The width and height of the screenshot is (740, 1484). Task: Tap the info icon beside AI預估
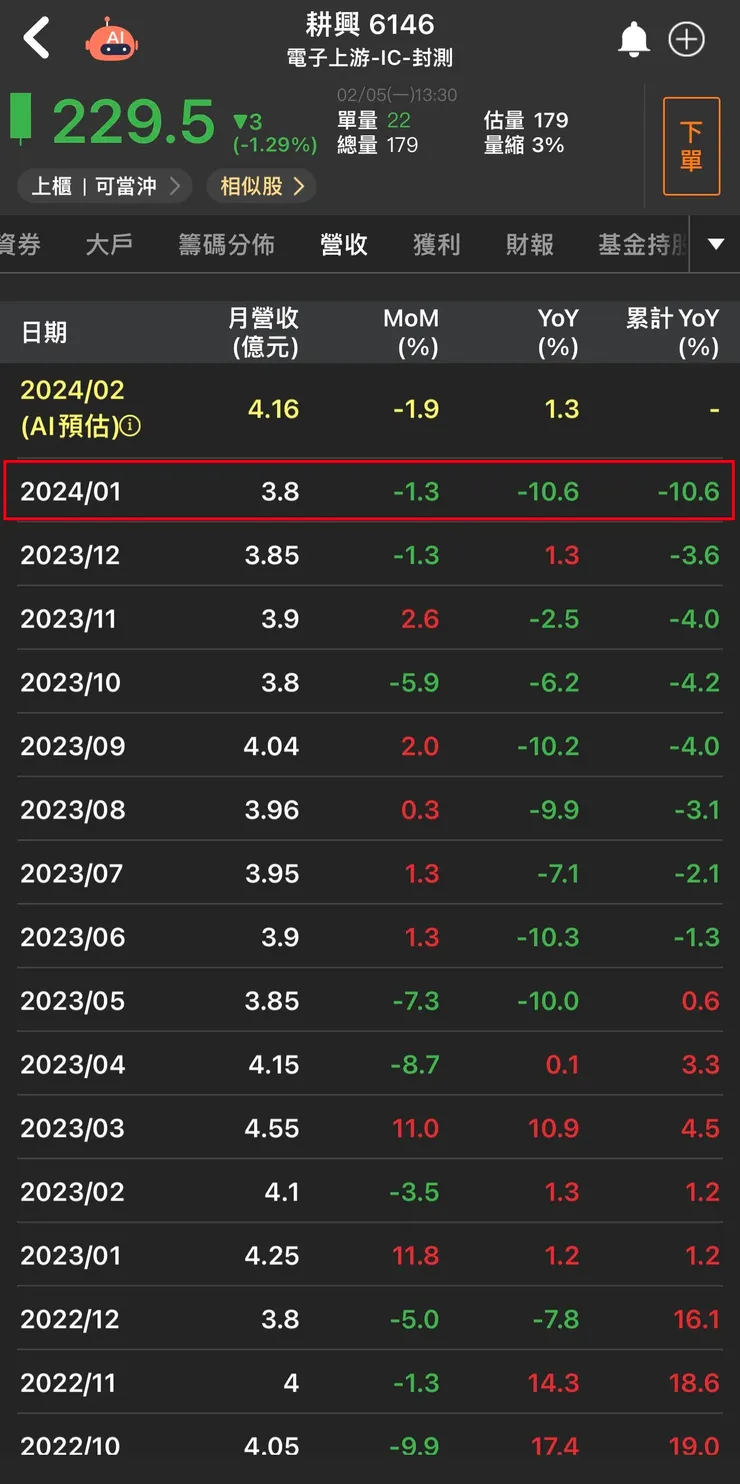[x=131, y=427]
